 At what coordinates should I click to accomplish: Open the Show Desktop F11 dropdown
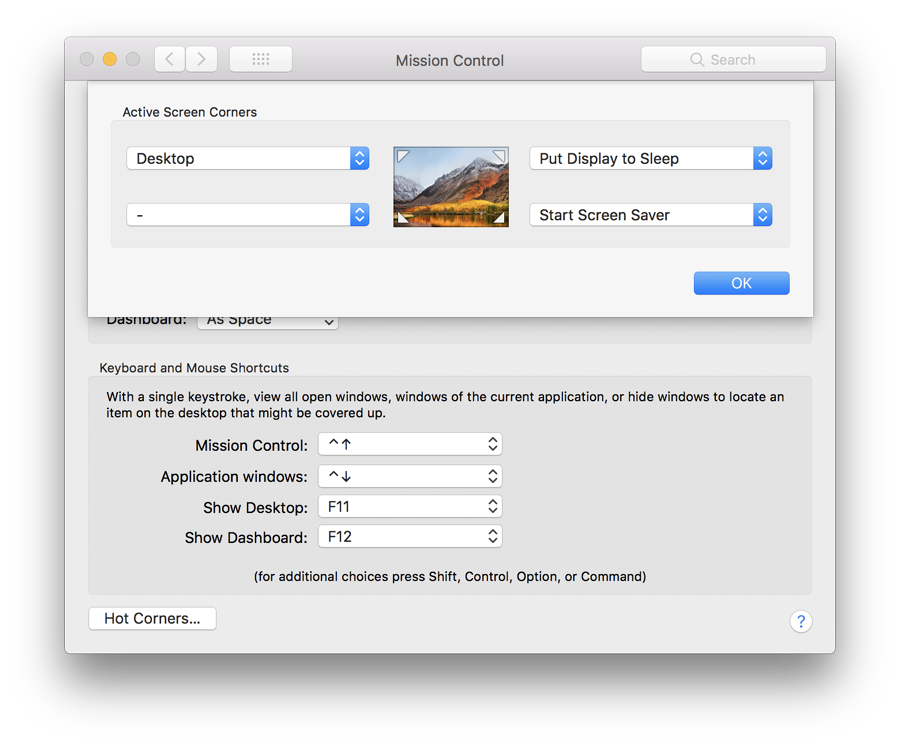pos(410,507)
